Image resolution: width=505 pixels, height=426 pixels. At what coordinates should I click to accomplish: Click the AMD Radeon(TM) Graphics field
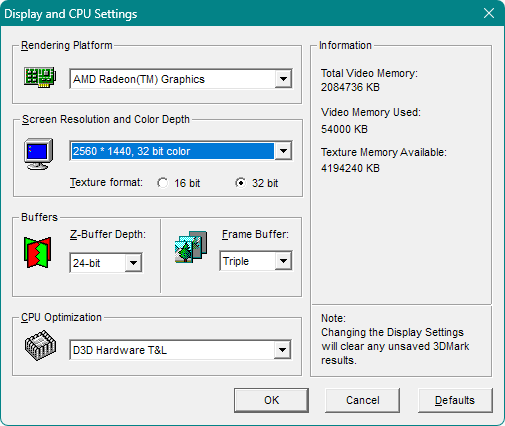pyautogui.click(x=172, y=79)
